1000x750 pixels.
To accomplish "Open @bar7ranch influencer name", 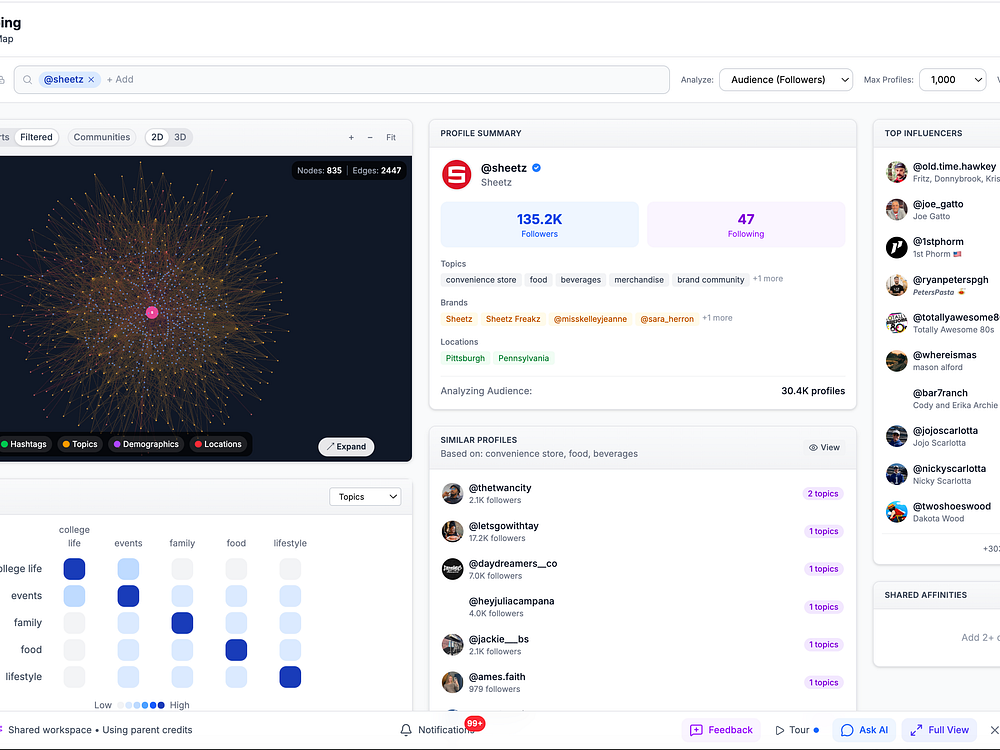I will 940,393.
